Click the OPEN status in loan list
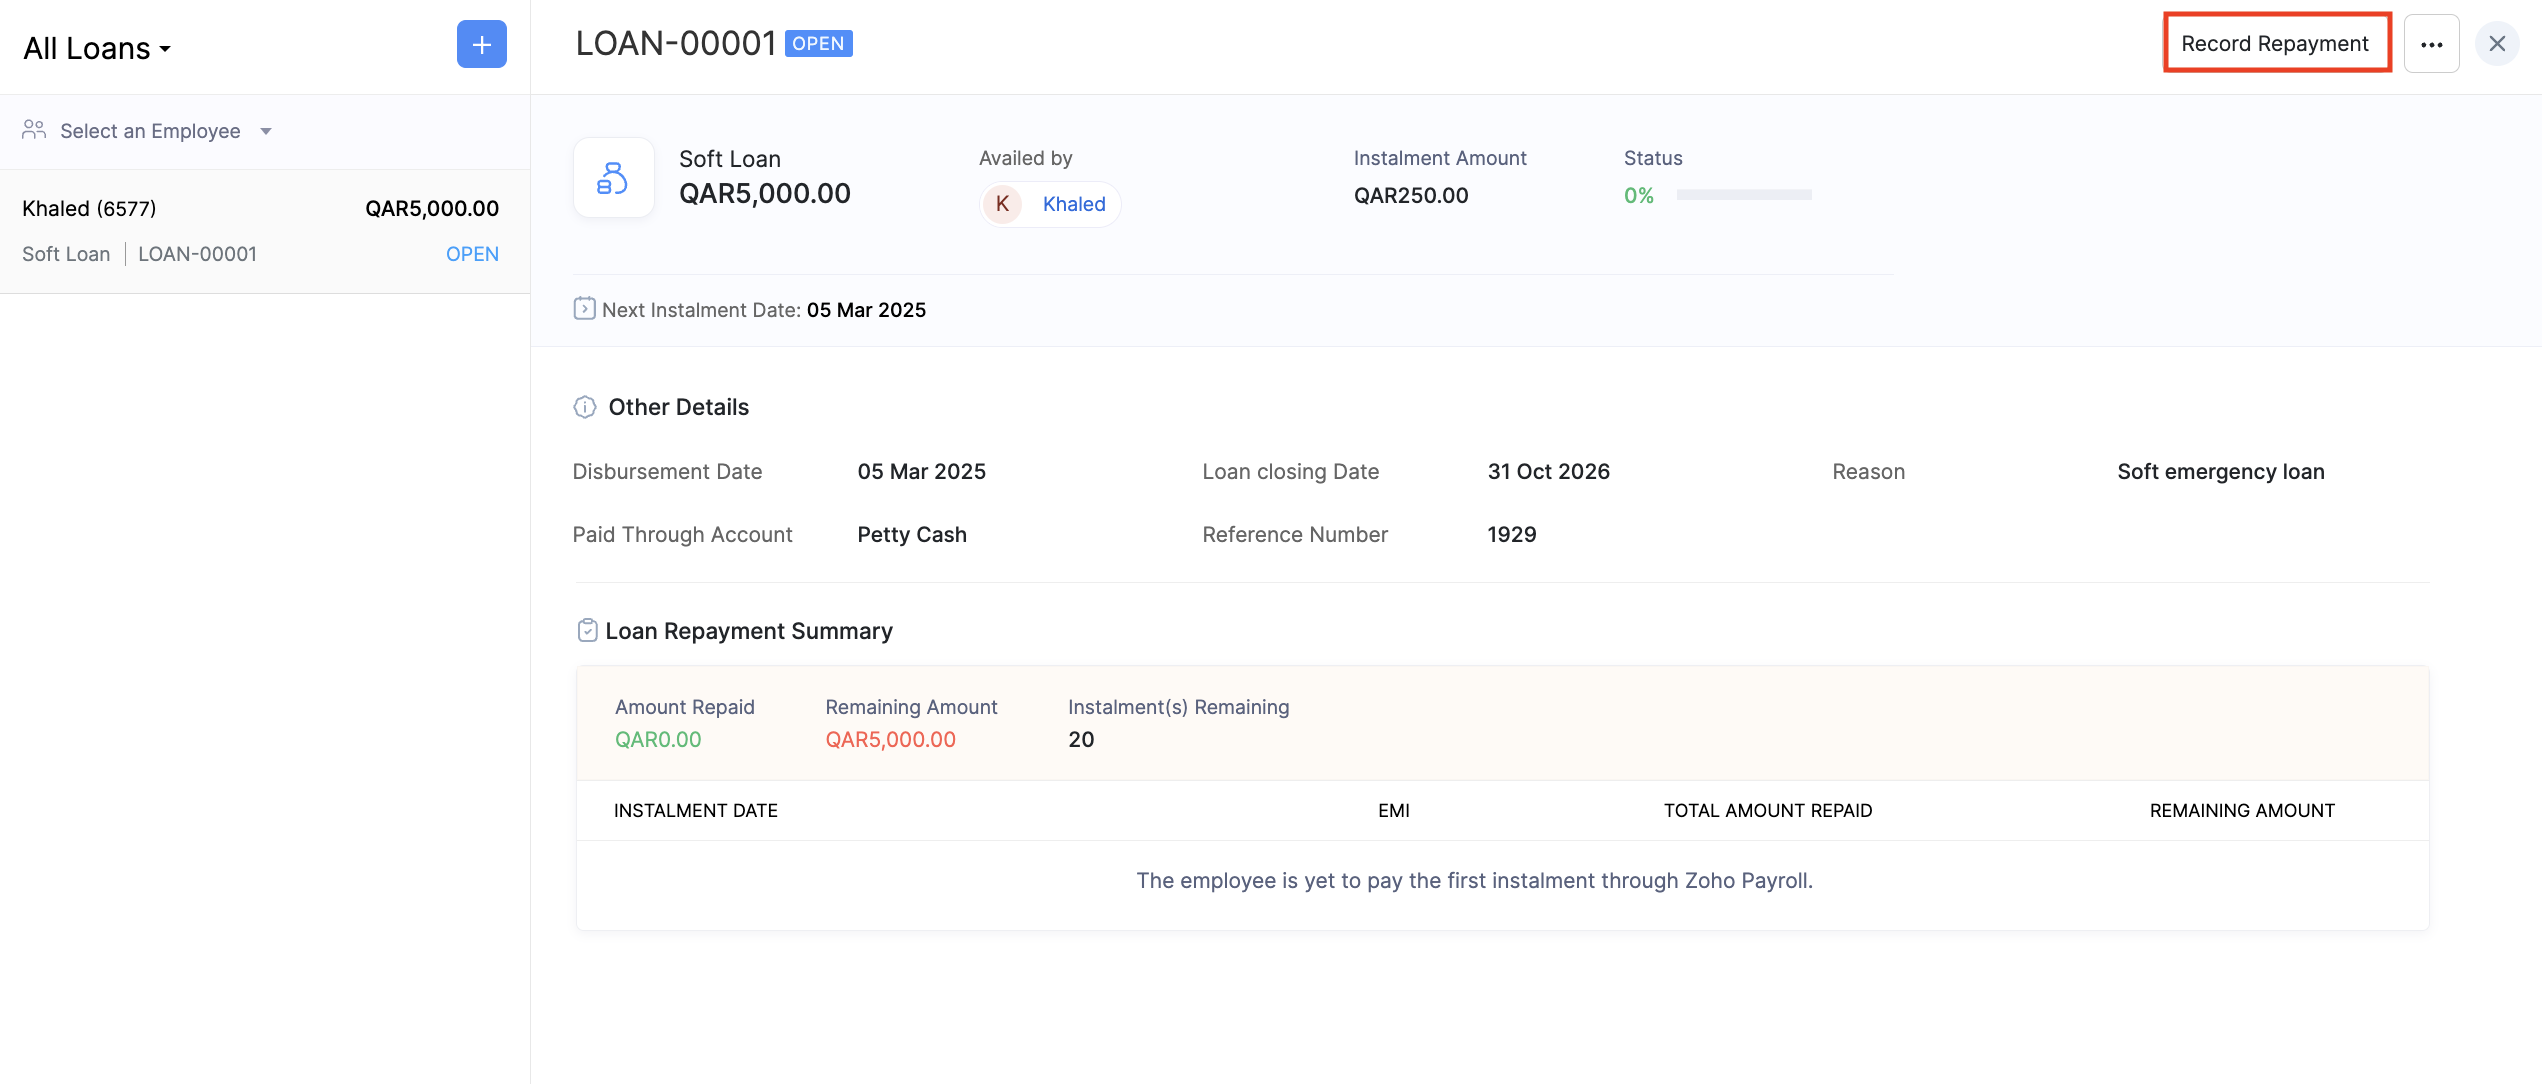 472,254
